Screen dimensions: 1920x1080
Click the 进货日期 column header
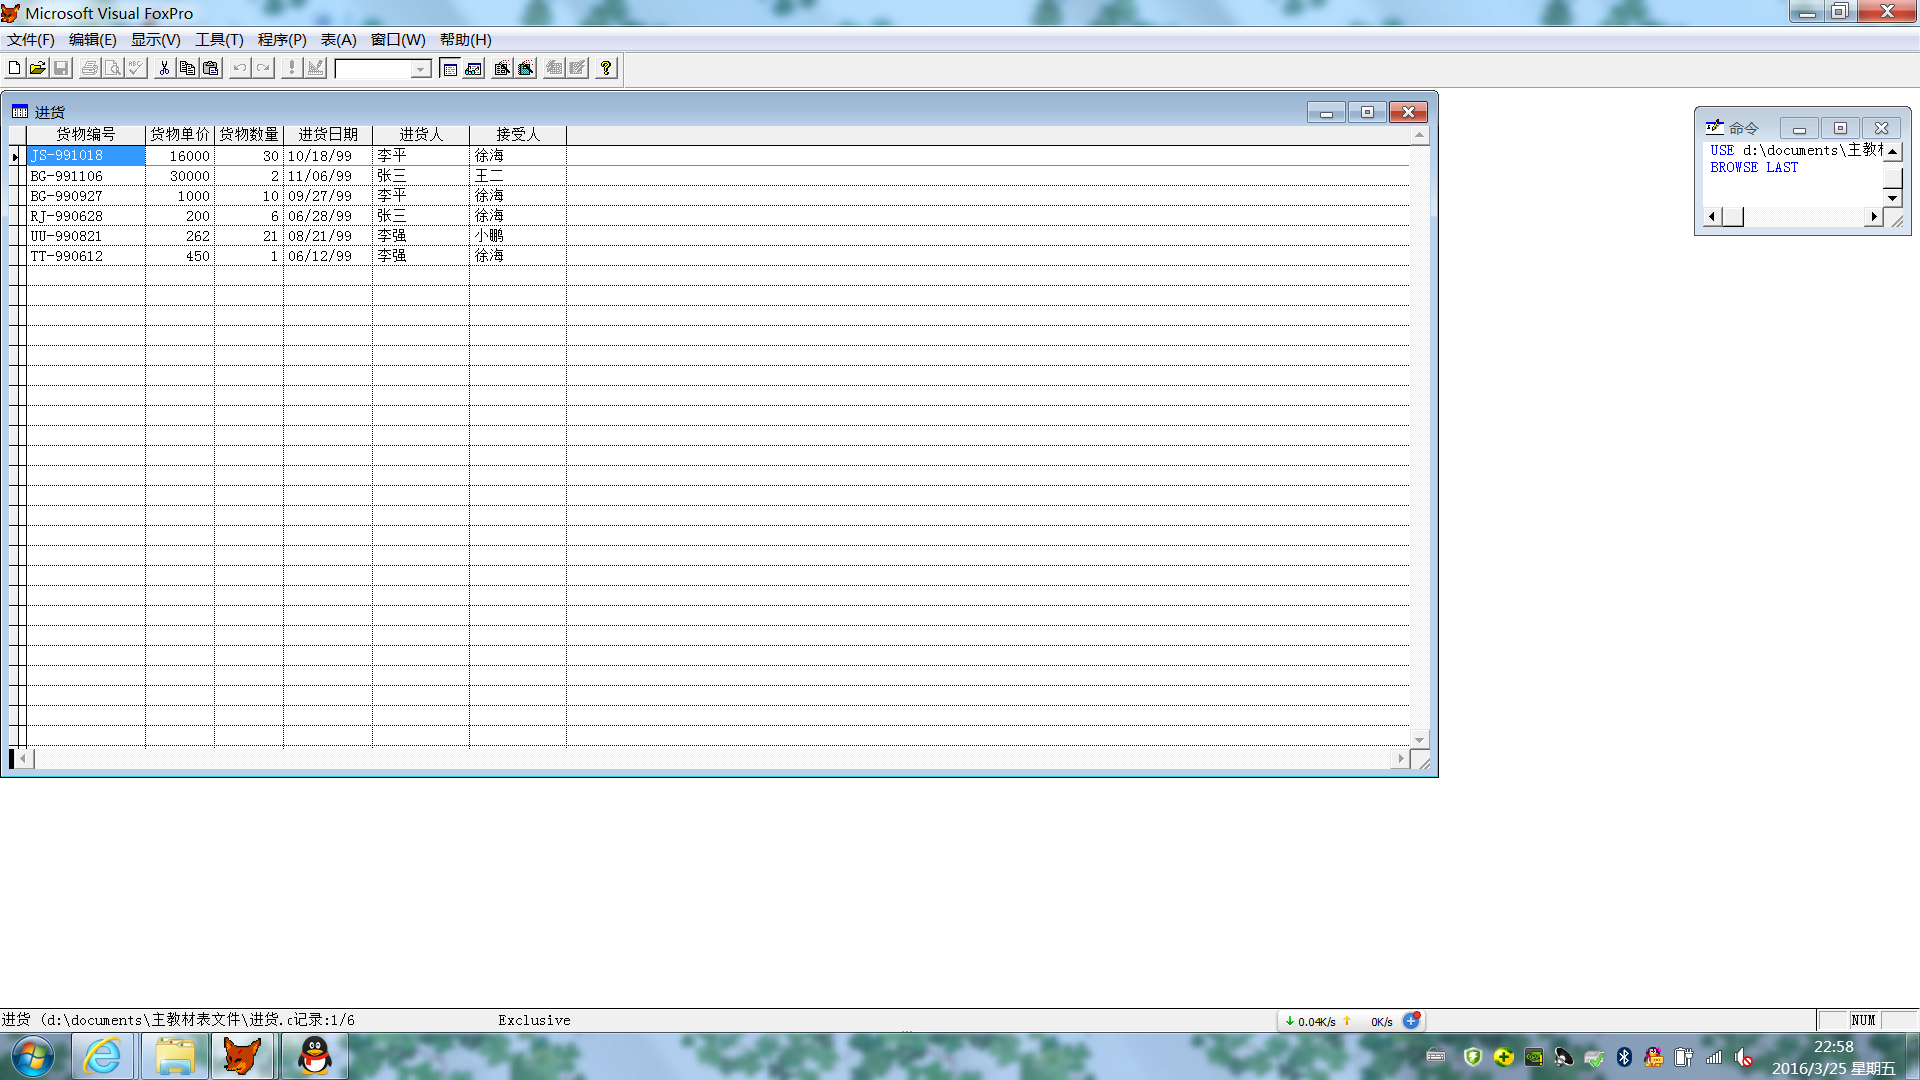[327, 134]
